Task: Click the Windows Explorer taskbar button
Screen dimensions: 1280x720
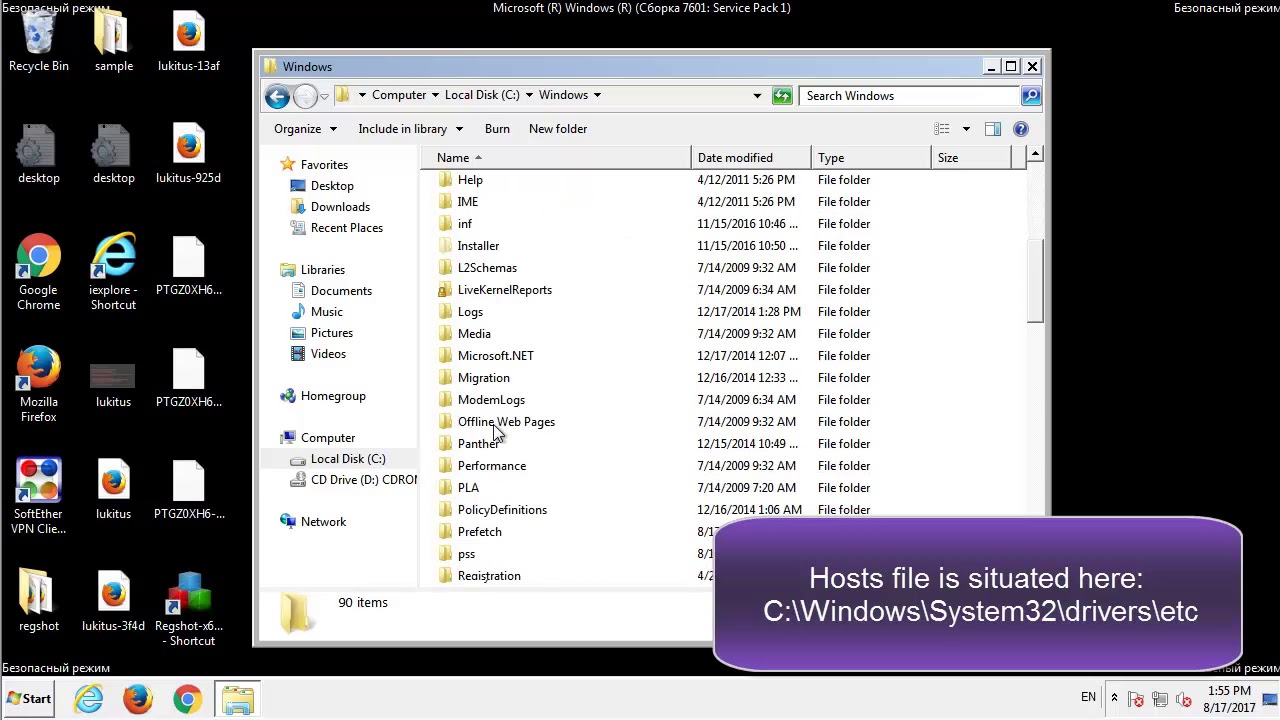Action: click(x=237, y=698)
